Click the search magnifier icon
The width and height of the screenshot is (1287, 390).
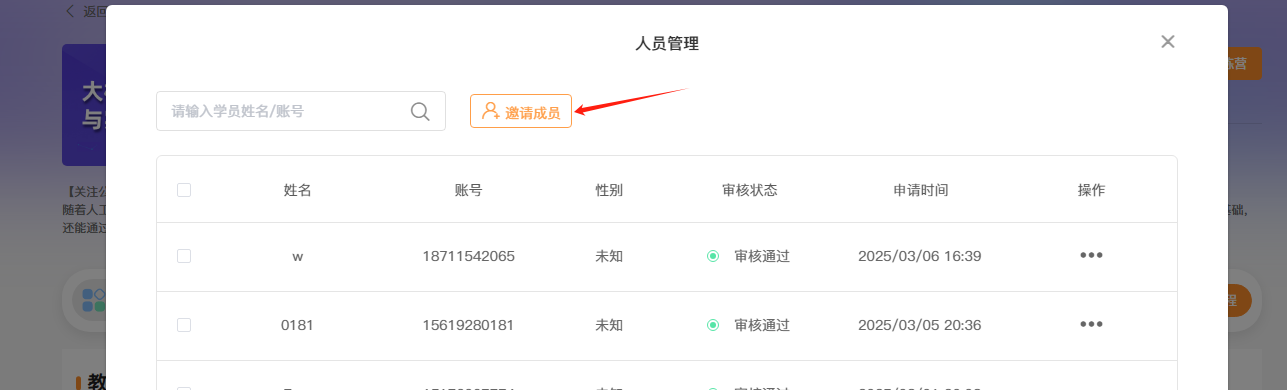click(420, 111)
